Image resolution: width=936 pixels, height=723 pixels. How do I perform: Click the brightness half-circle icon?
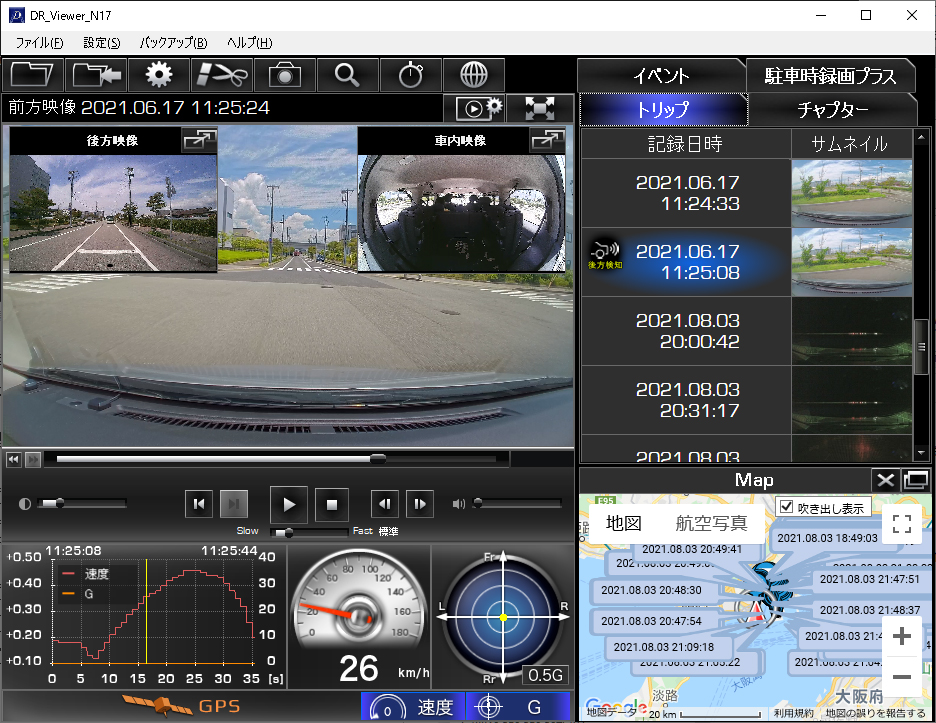(x=24, y=504)
